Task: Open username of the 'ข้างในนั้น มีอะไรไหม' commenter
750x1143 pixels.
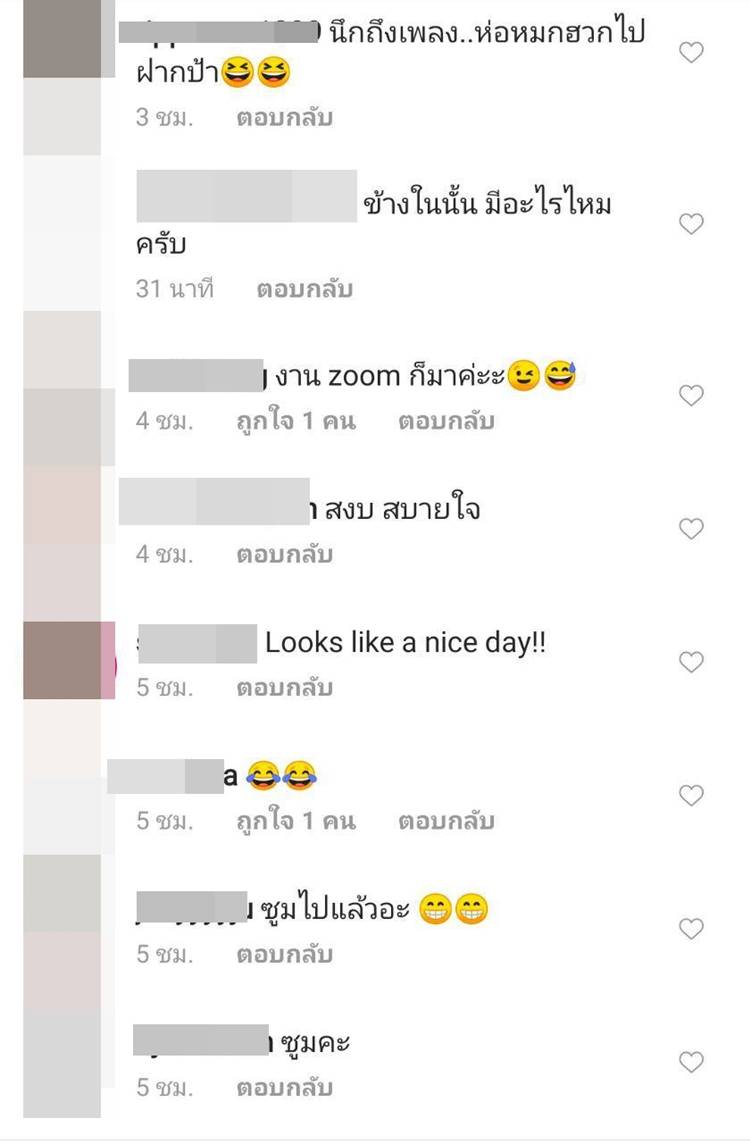Action: point(246,196)
